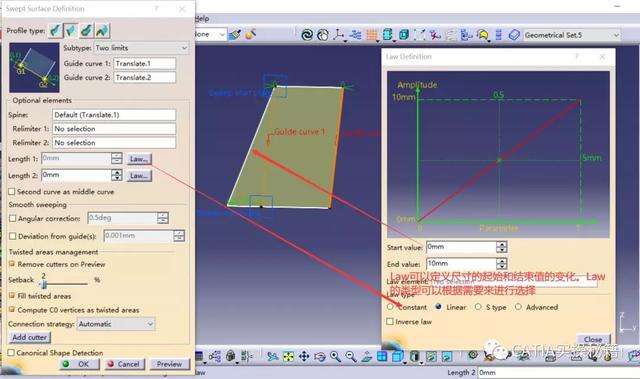This screenshot has width=640, height=379.
Task: Select the first sweep profile type icon
Action: click(55, 30)
